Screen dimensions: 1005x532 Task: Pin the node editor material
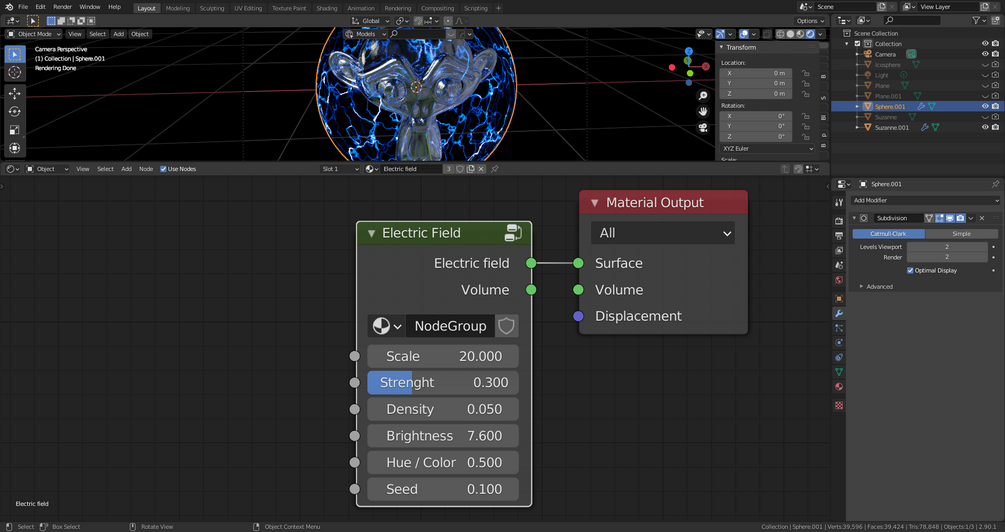click(x=495, y=169)
